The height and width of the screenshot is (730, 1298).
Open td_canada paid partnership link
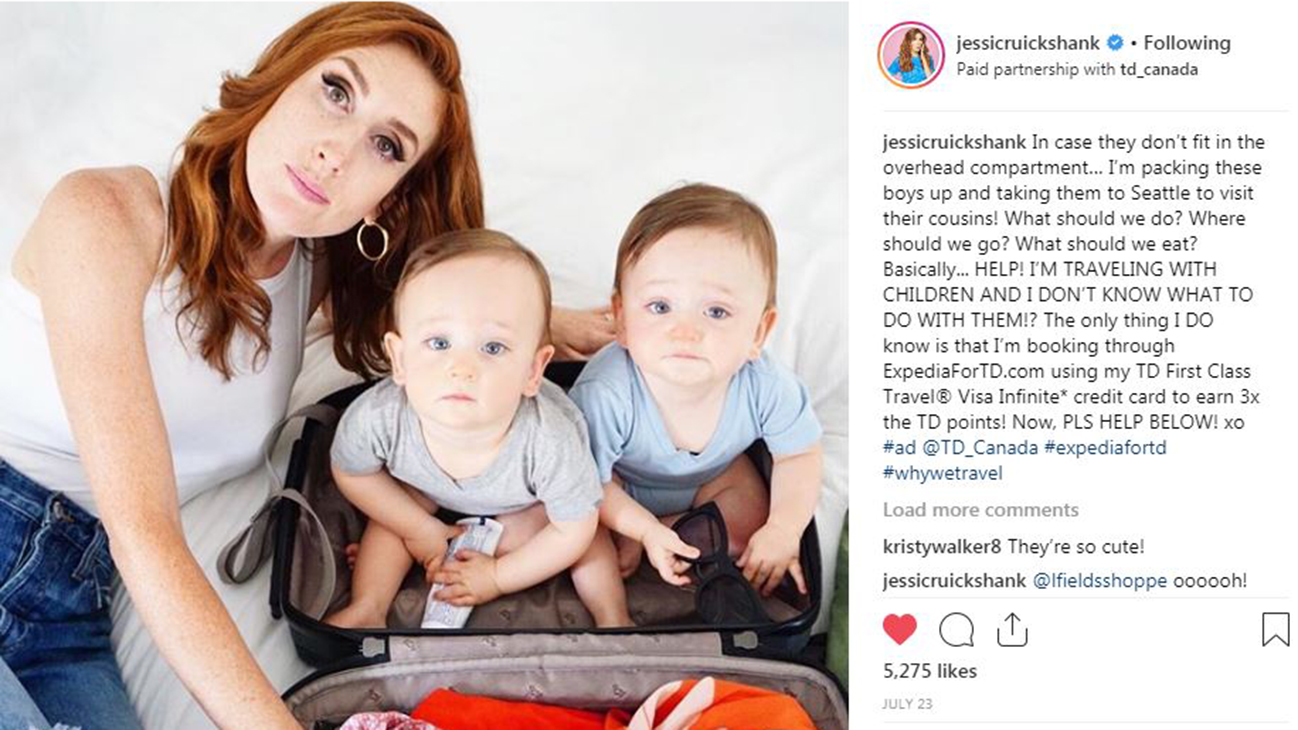point(1158,70)
